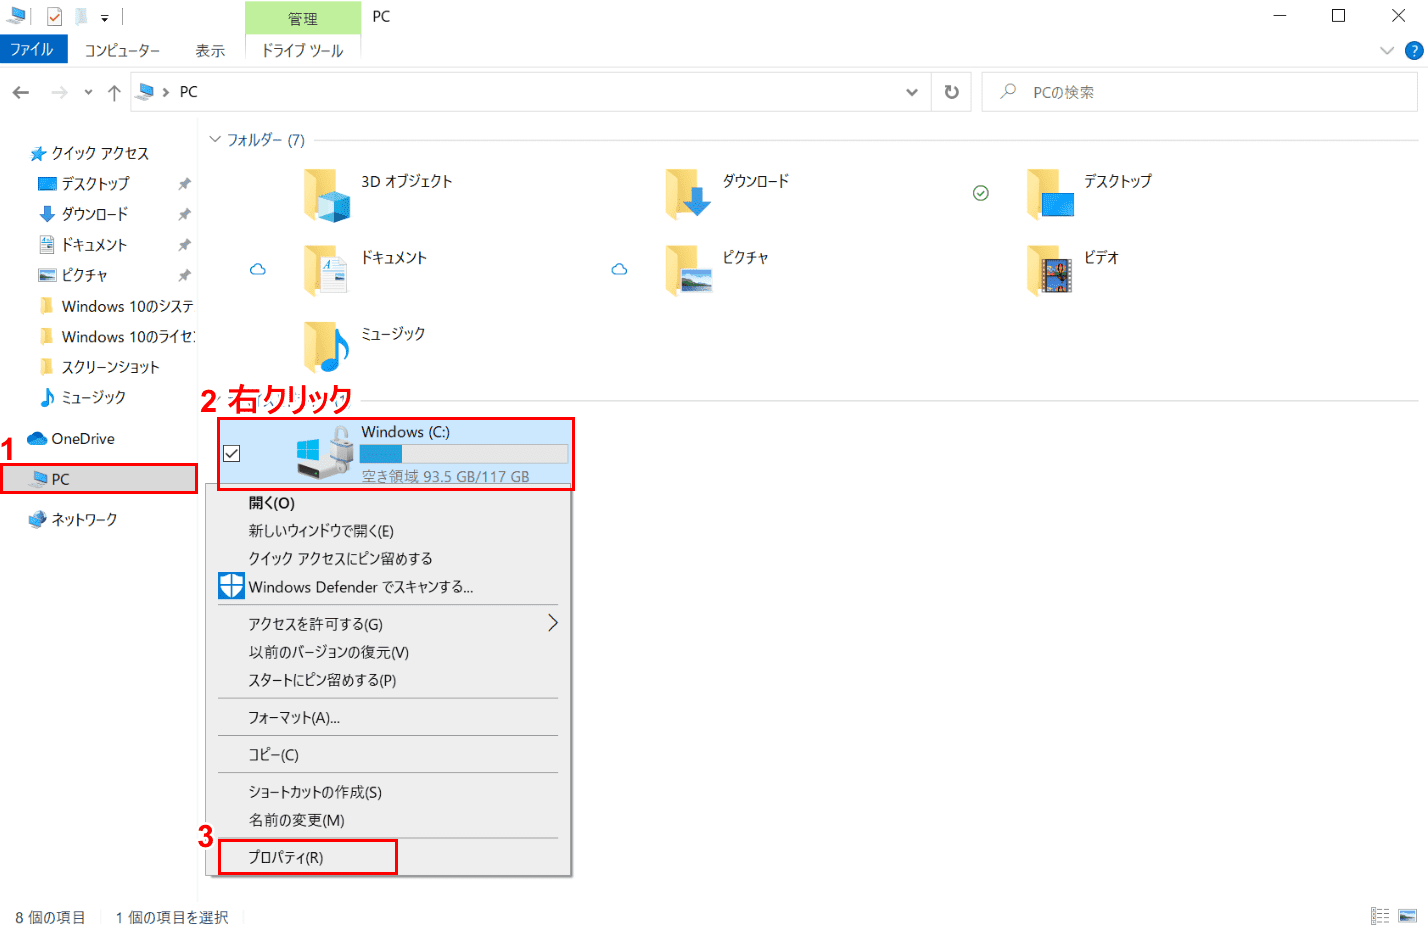Choose クイック アクセスにピン留めする menu item
This screenshot has height=930, width=1428.
389,558
